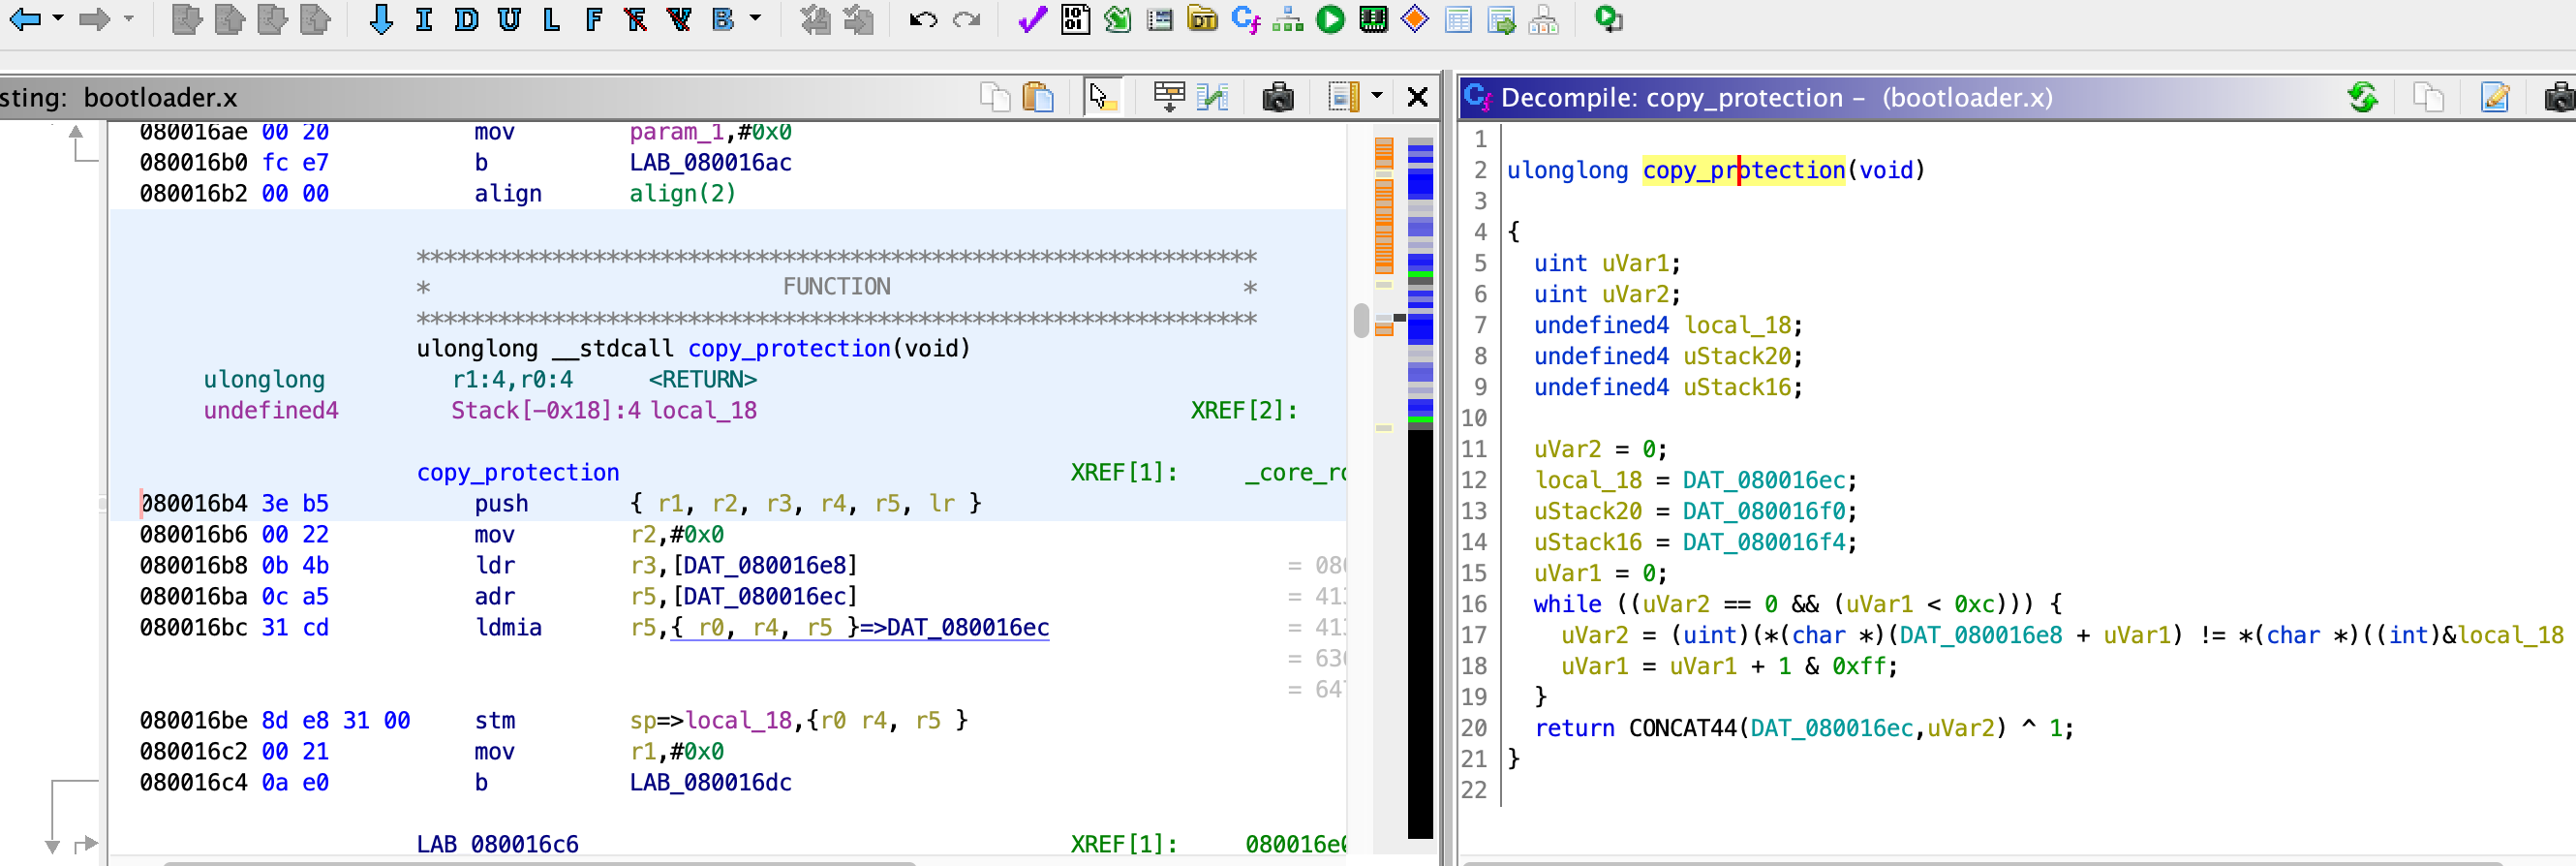Viewport: 2576px width, 866px height.
Task: Open forward navigation history dropdown
Action: coord(128,19)
